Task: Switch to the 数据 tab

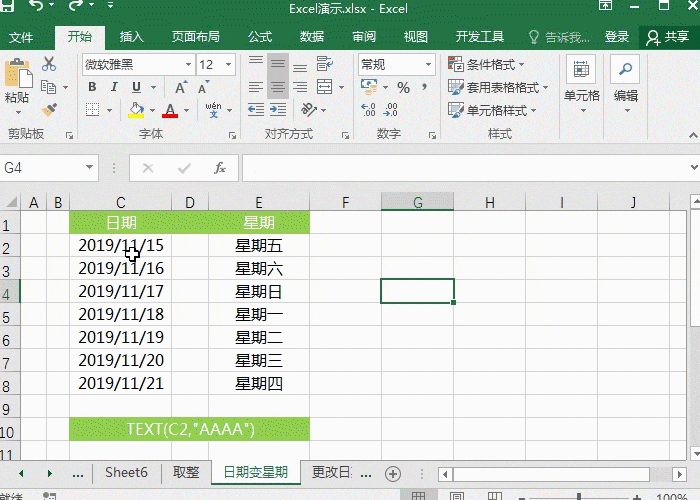Action: point(312,37)
